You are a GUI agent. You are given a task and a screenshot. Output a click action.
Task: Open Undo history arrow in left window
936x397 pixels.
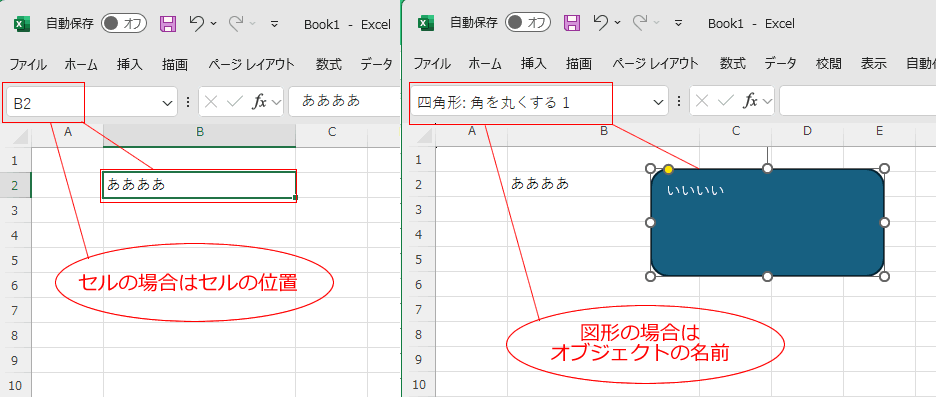point(214,24)
